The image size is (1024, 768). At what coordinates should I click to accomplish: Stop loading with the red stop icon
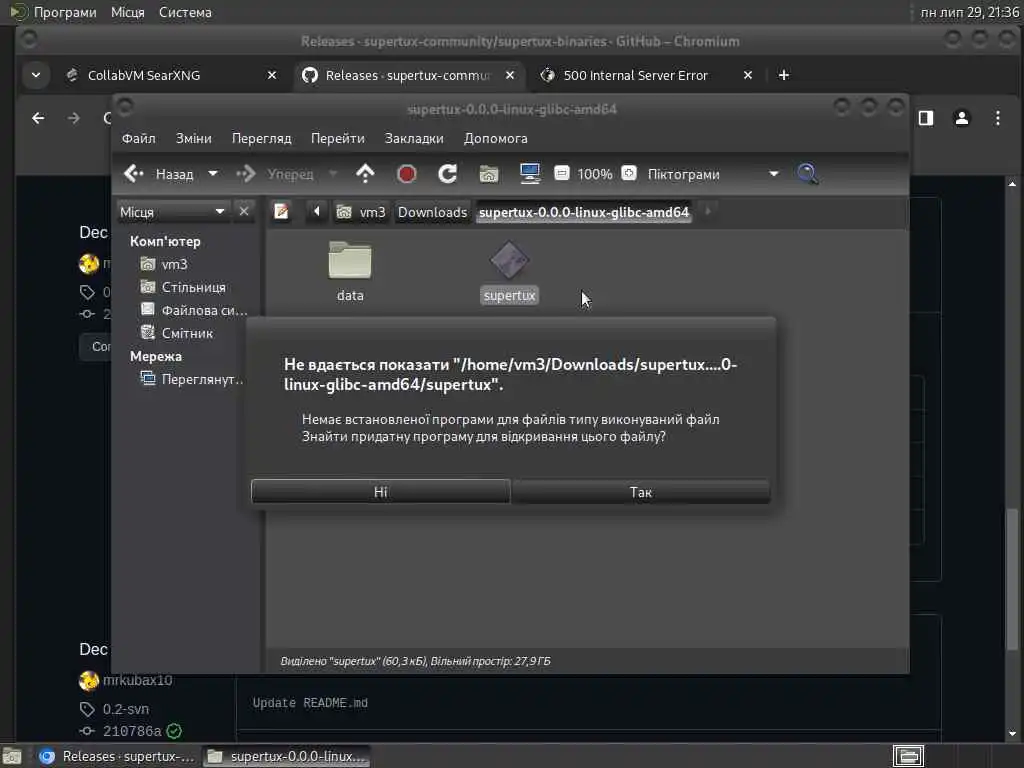click(x=406, y=174)
